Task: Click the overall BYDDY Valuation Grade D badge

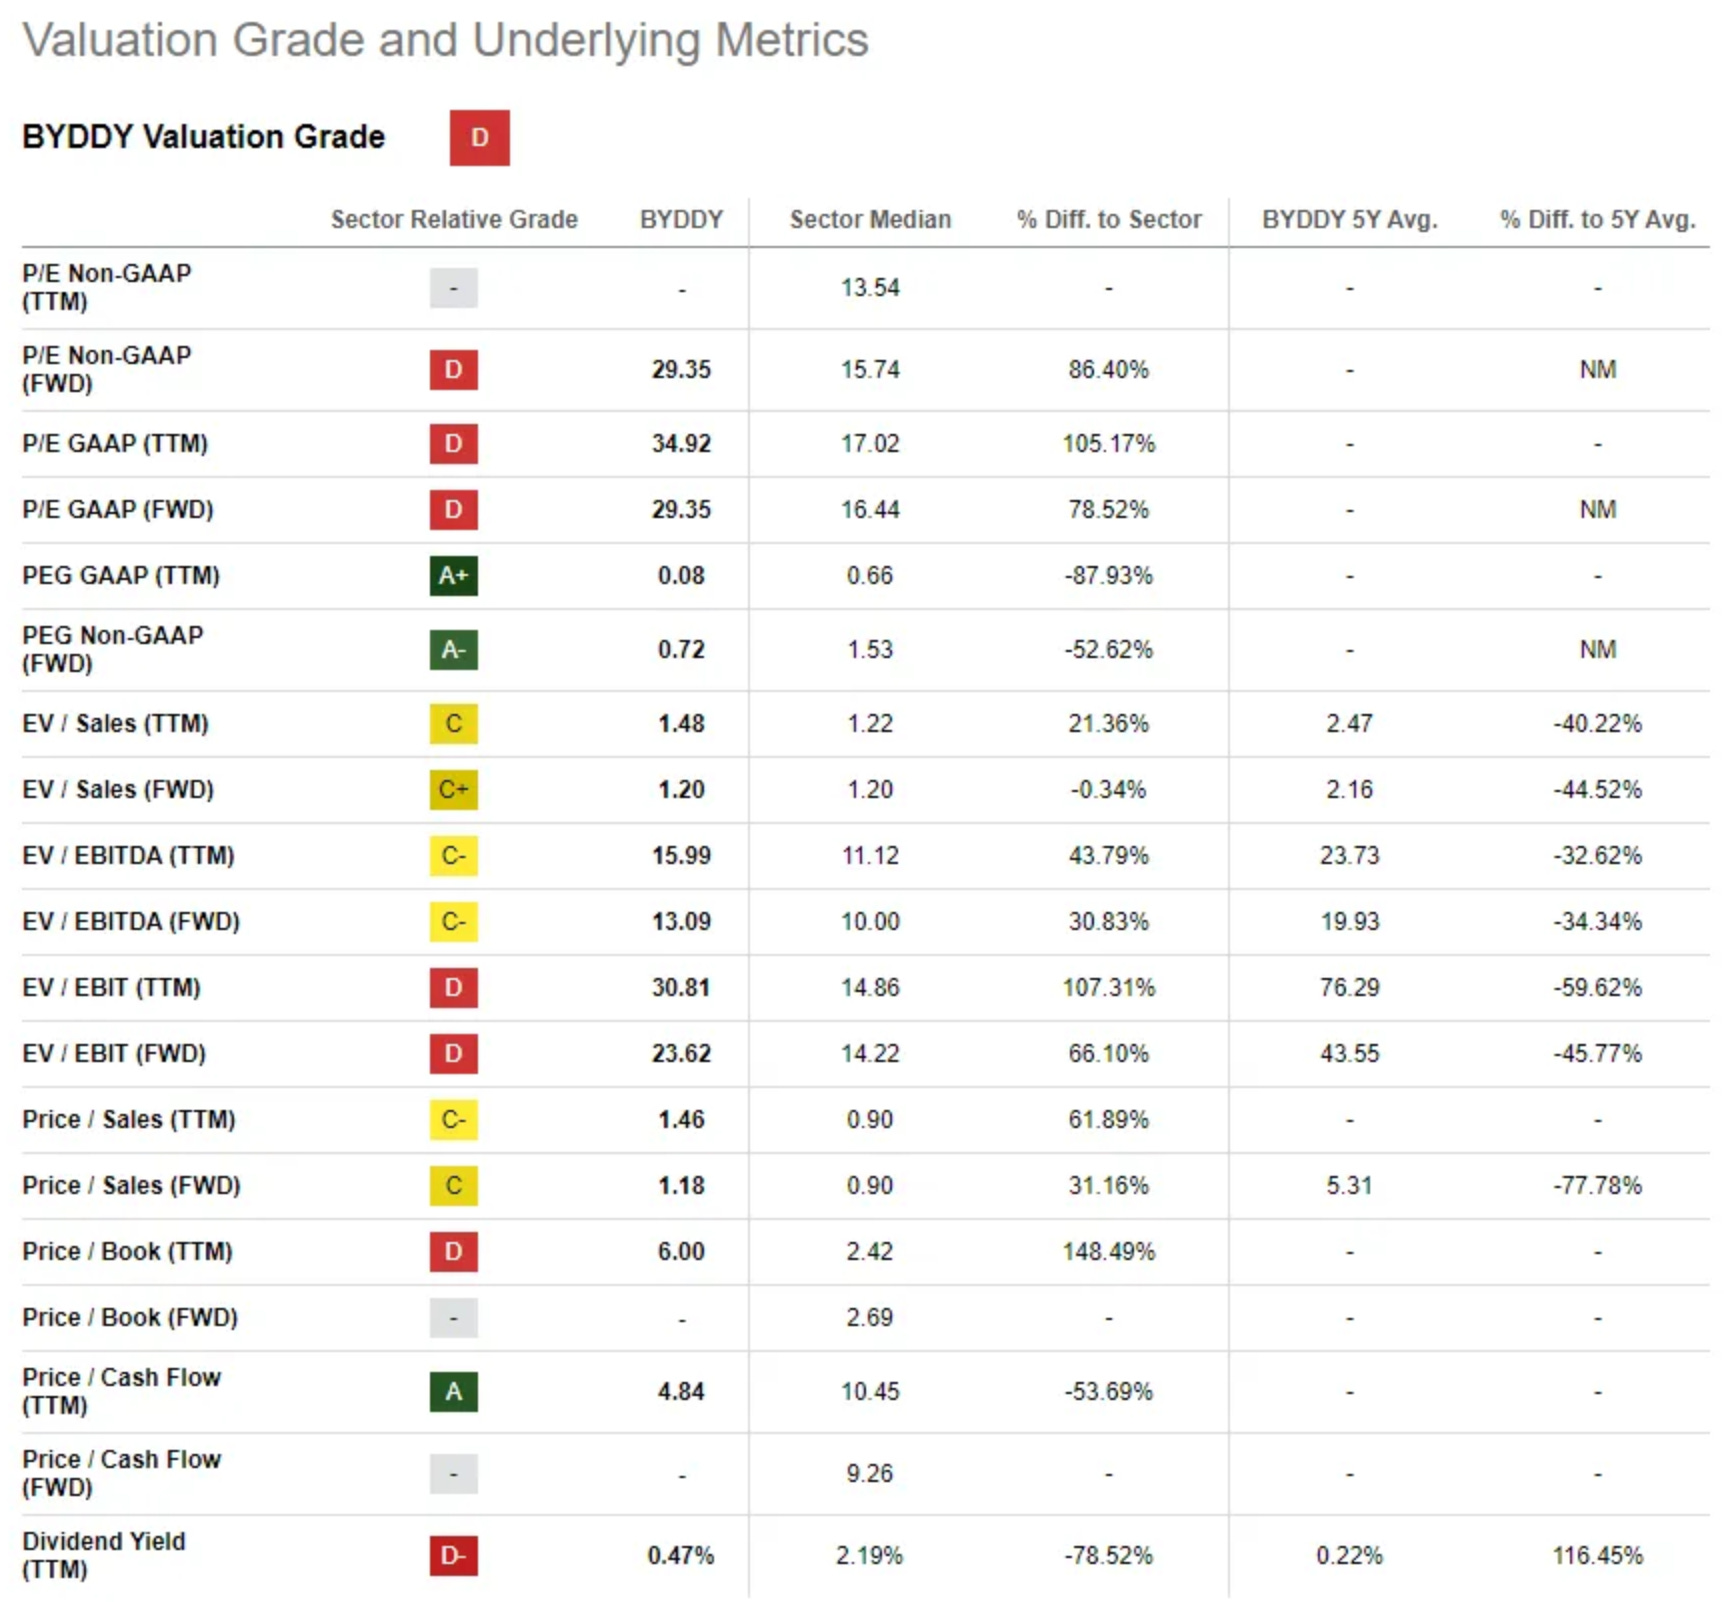Action: point(479,138)
